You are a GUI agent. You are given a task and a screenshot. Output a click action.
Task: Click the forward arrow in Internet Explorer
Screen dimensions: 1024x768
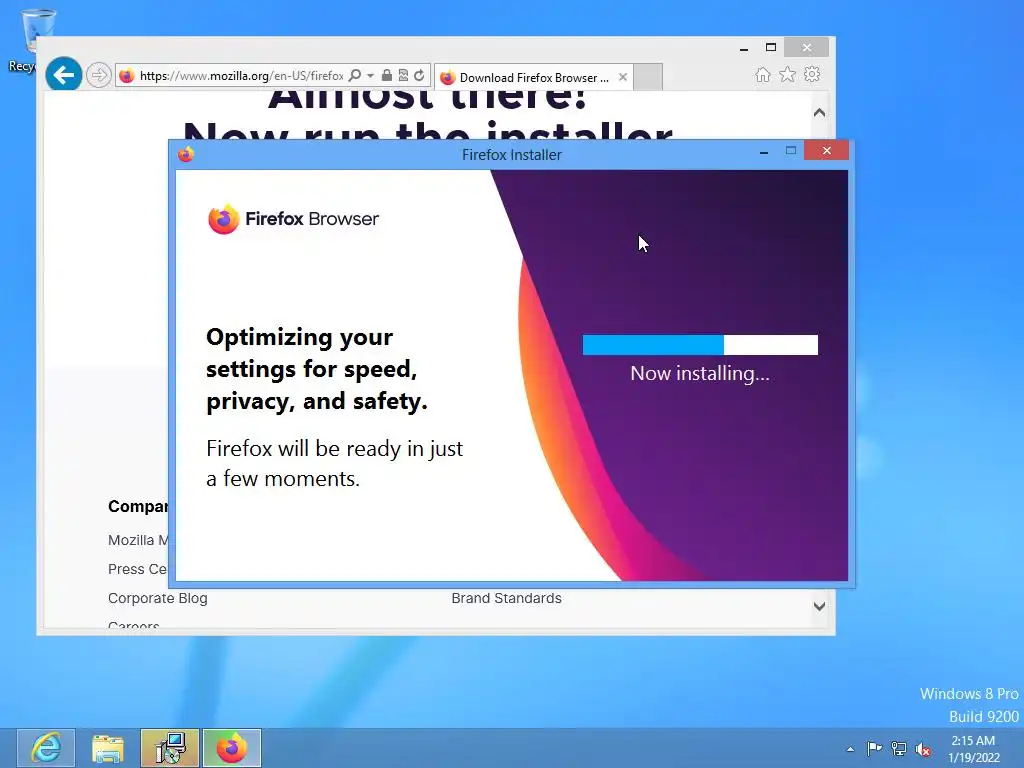(99, 75)
